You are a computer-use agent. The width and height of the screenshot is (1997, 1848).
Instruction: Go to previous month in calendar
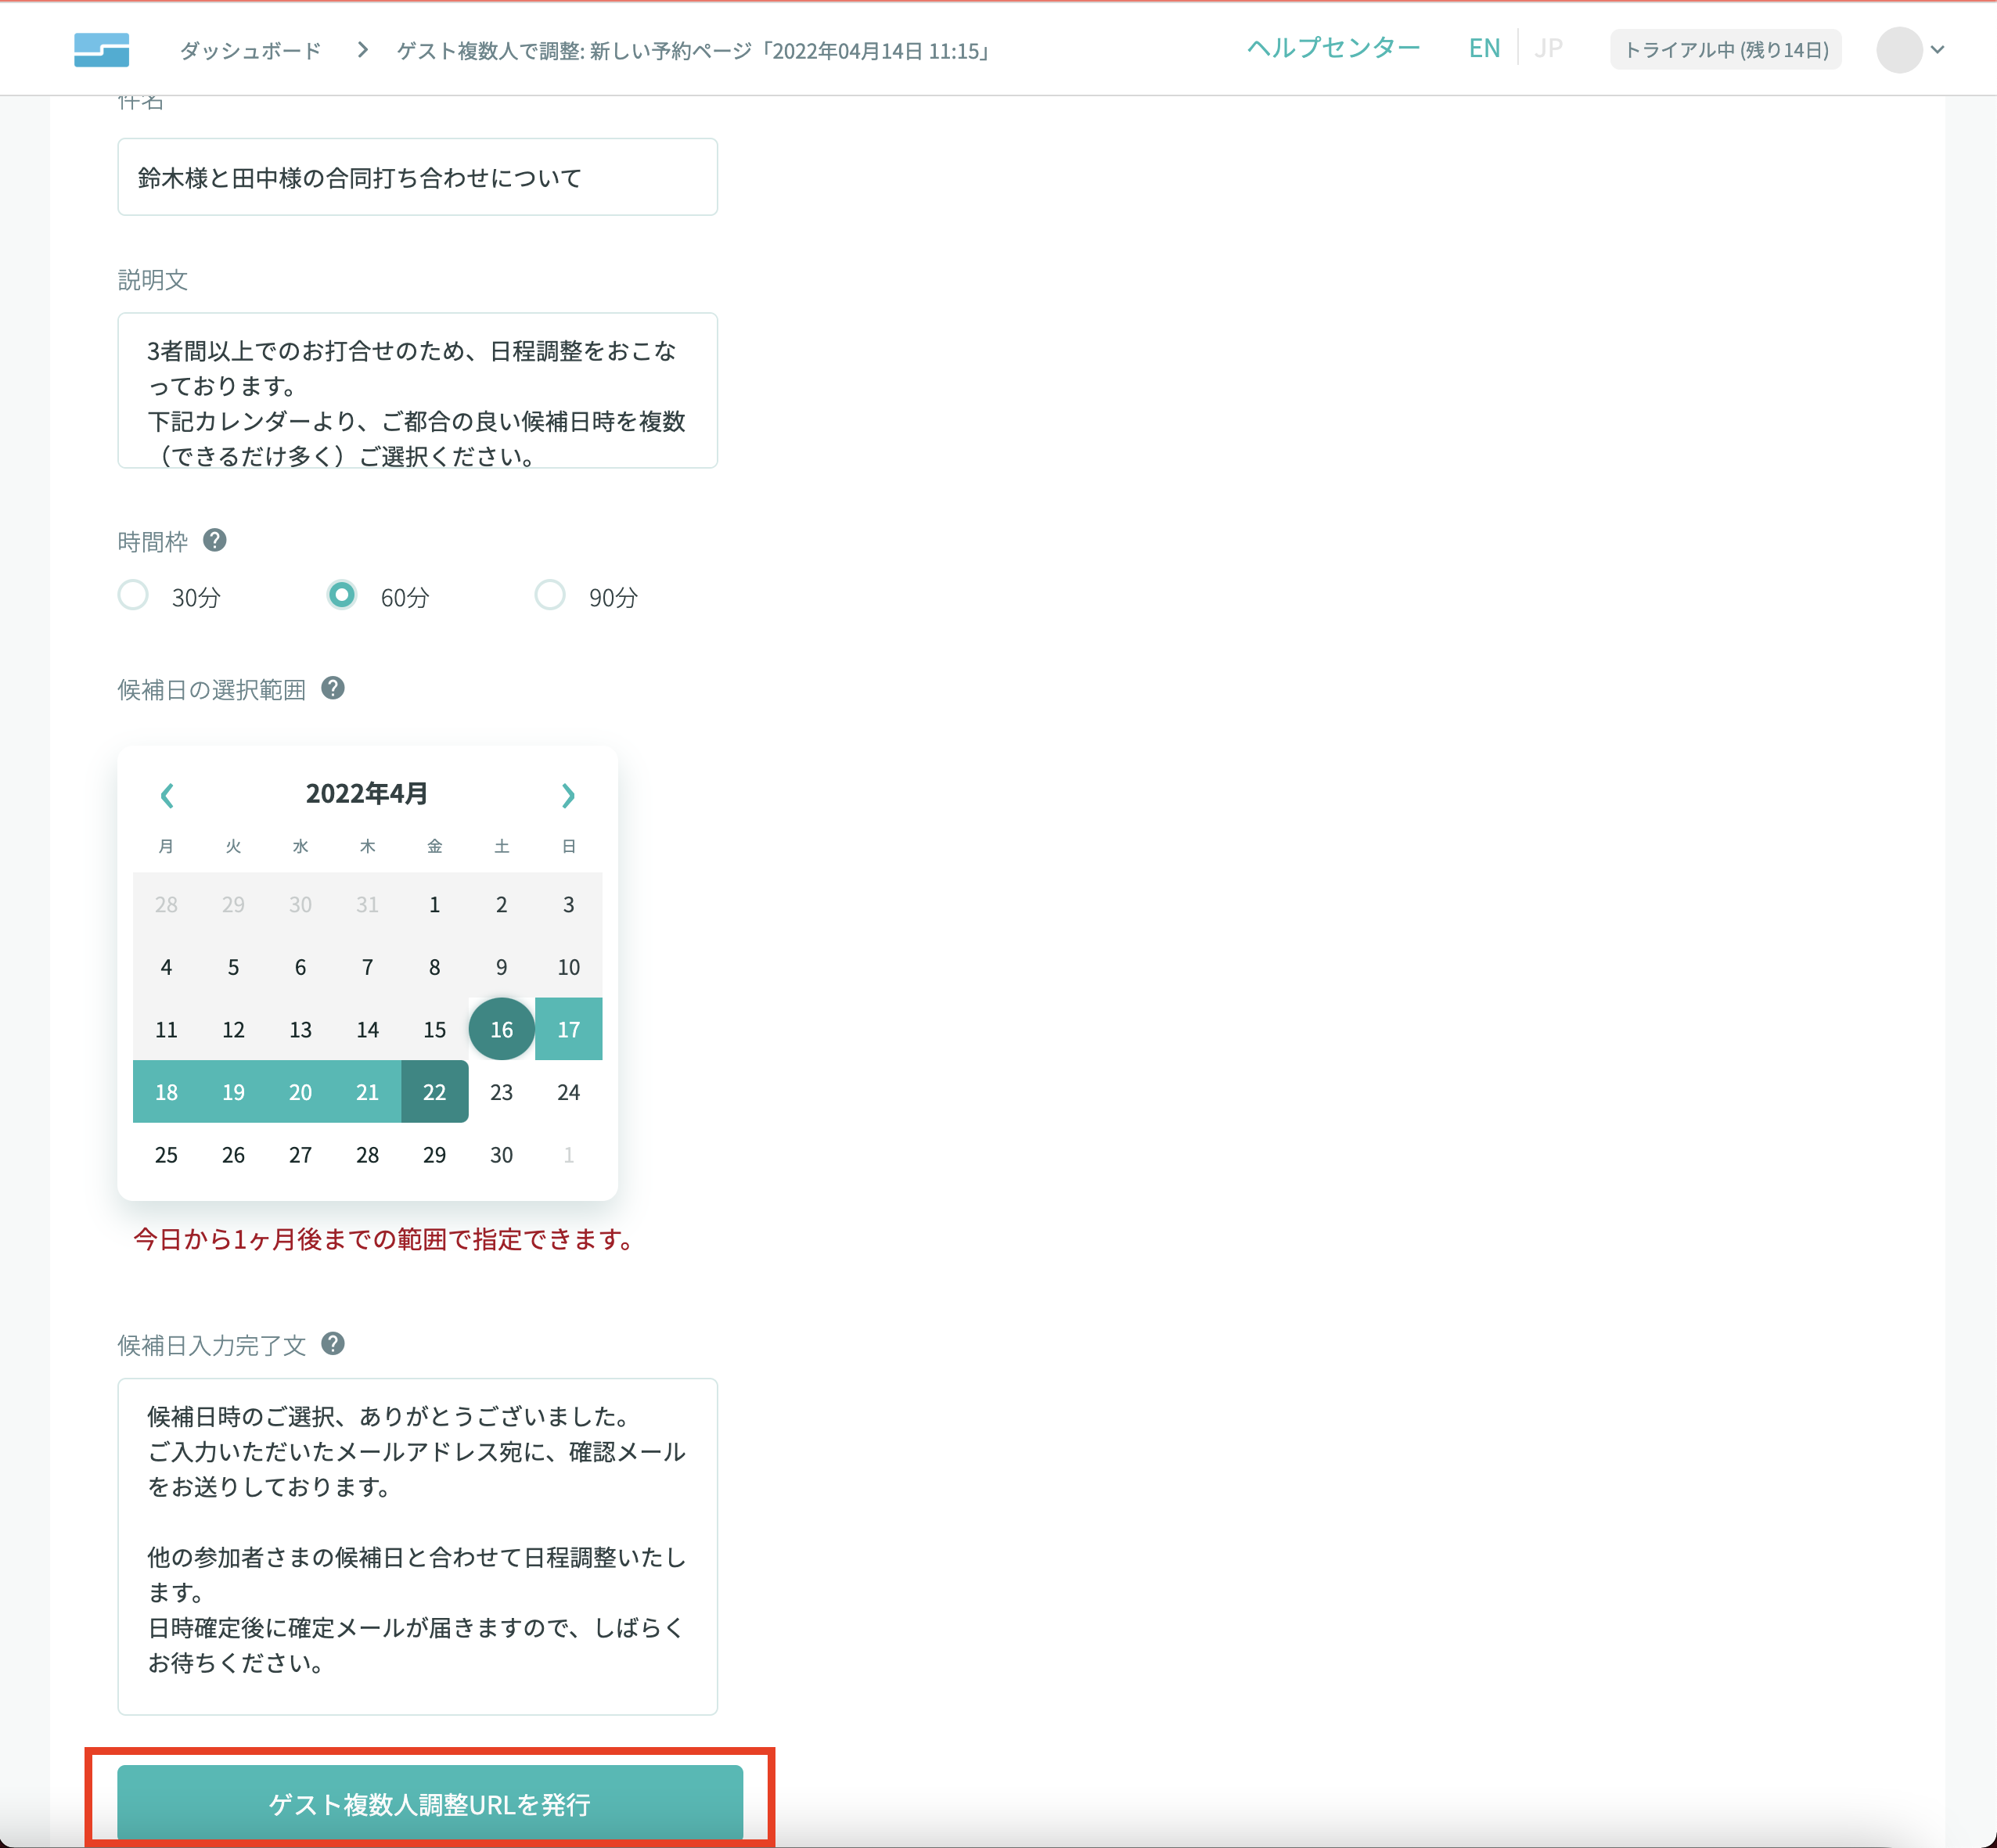point(167,795)
